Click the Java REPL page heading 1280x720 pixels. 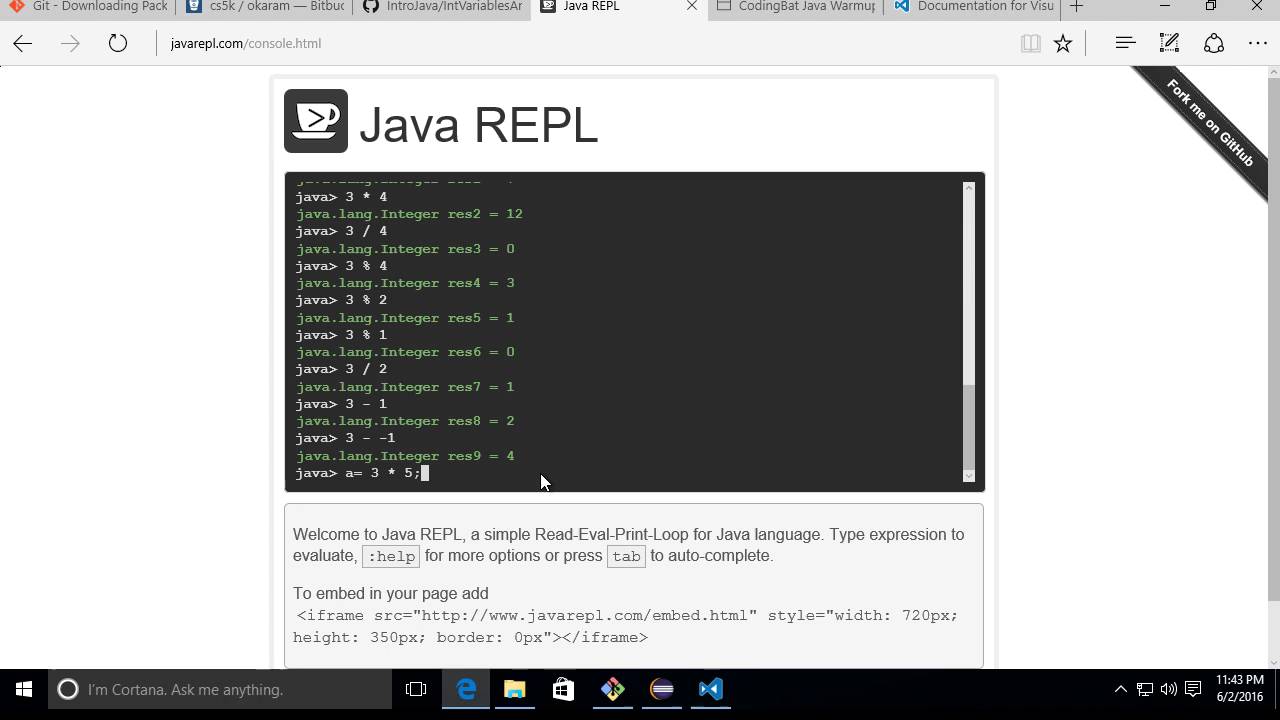pos(478,125)
